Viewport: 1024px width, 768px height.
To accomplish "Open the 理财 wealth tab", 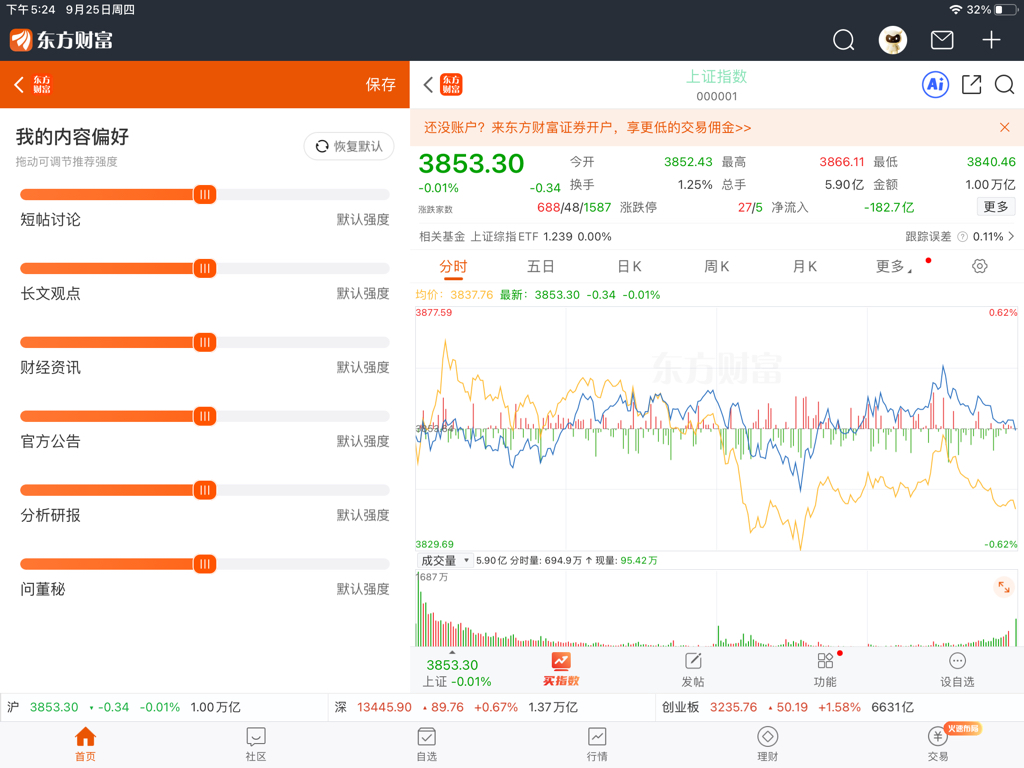I will (767, 744).
